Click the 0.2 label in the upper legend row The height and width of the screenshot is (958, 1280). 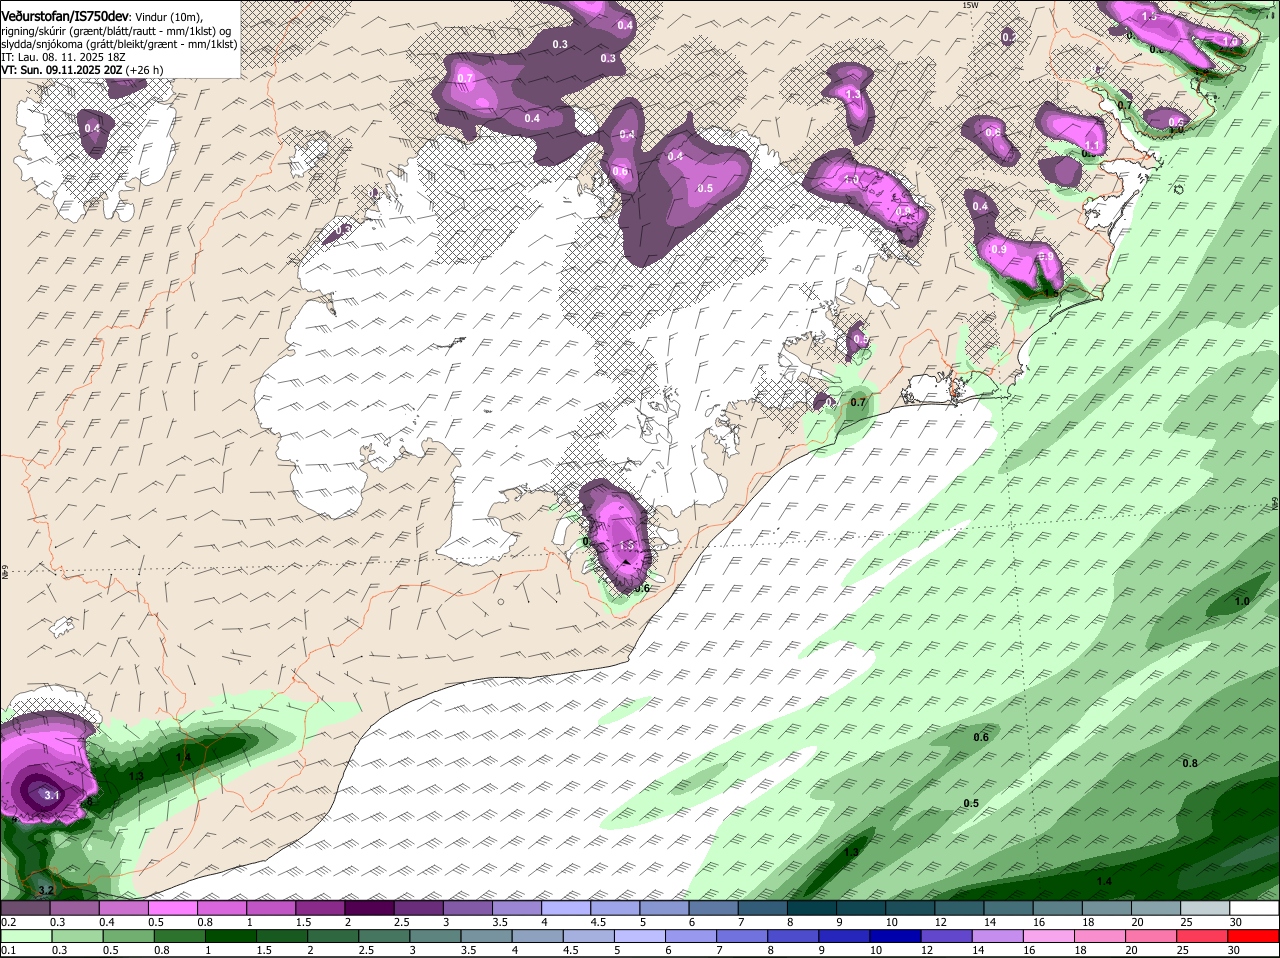tap(8, 922)
